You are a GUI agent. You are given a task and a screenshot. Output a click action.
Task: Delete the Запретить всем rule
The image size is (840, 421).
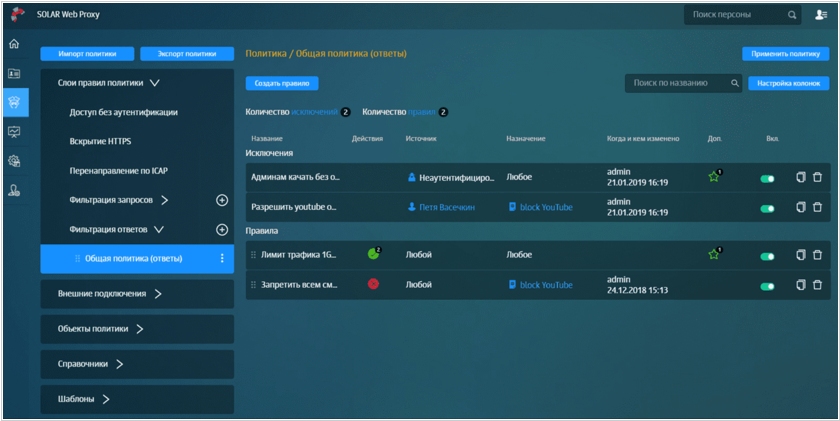818,284
